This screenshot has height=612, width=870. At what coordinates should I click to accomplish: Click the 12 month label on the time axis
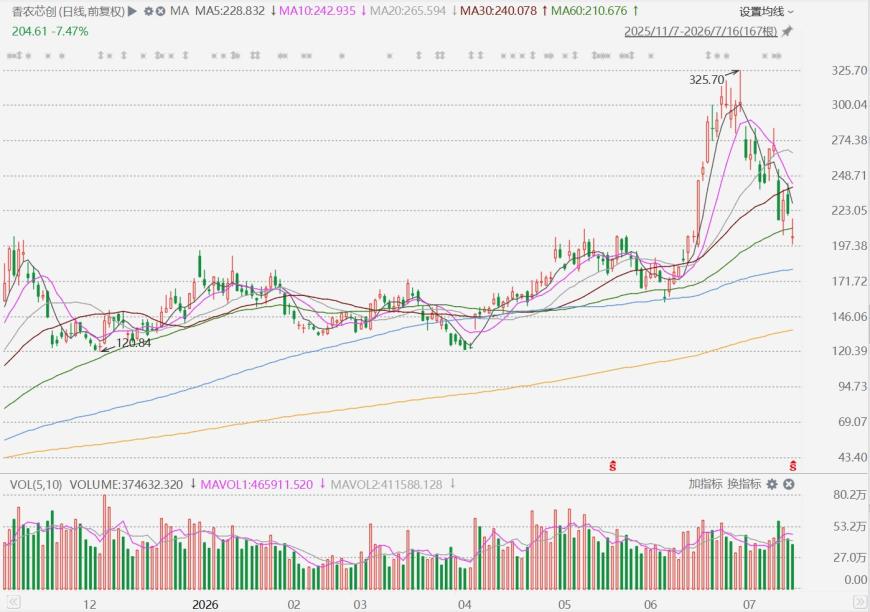(89, 604)
